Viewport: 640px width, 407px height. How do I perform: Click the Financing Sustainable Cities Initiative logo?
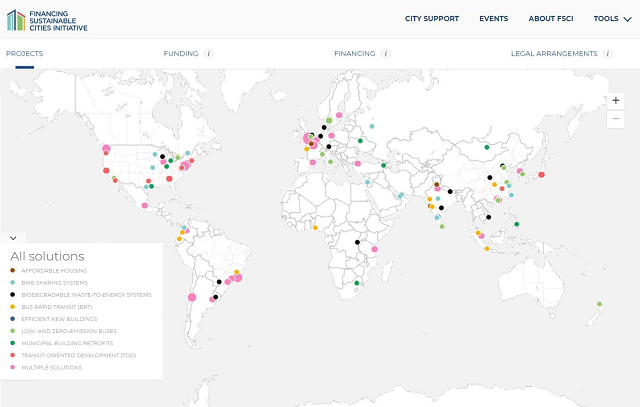[47, 20]
